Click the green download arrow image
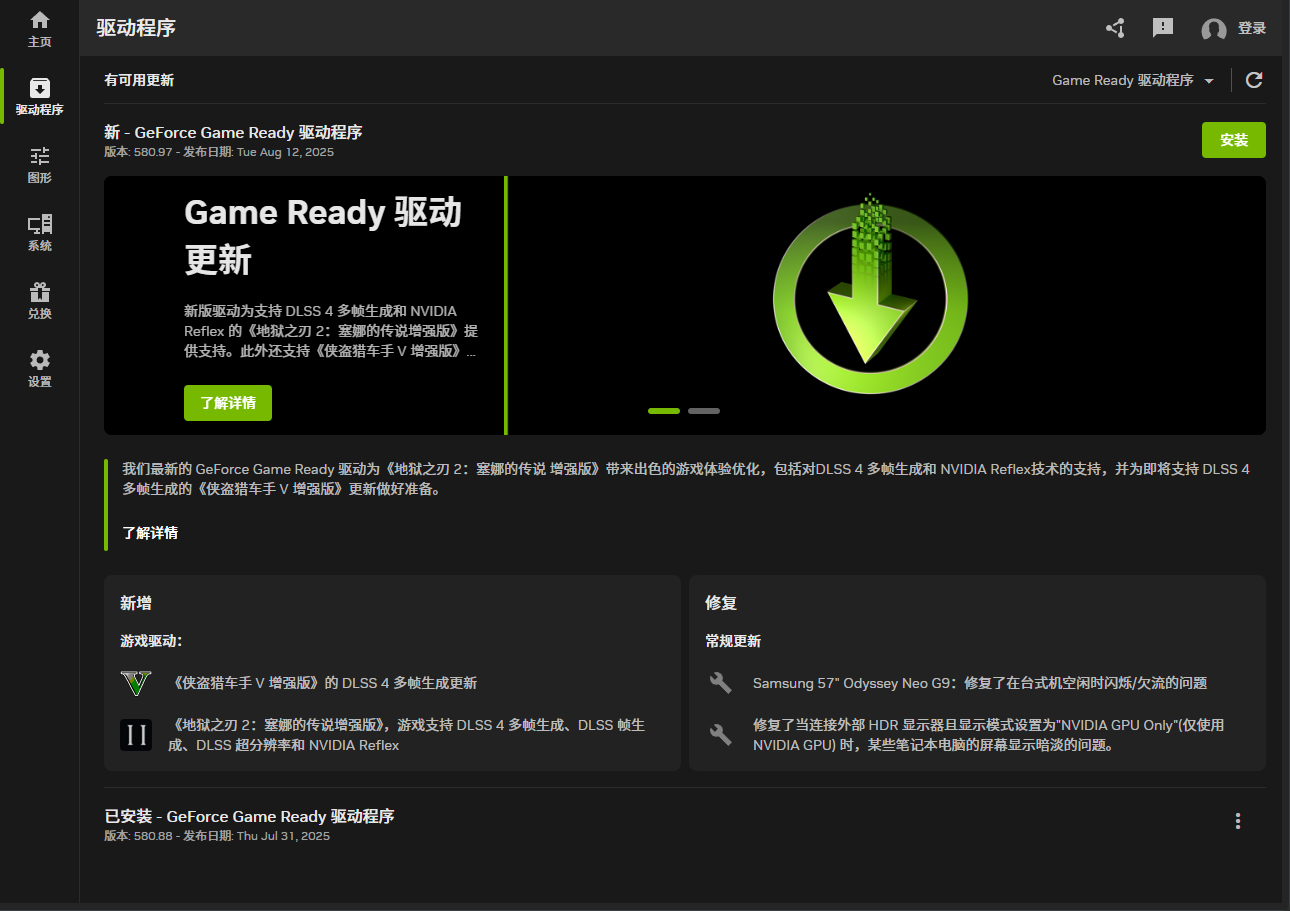Viewport: 1290px width, 911px height. [x=870, y=292]
